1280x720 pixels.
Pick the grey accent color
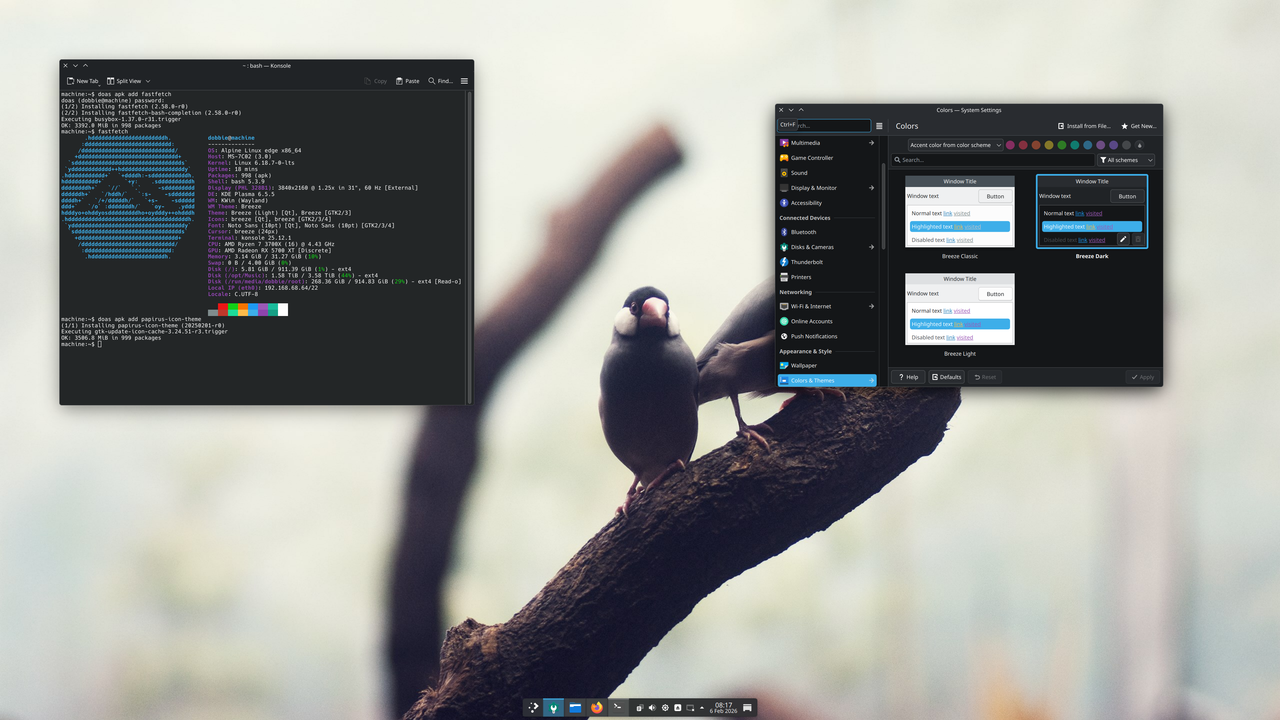(x=1126, y=145)
